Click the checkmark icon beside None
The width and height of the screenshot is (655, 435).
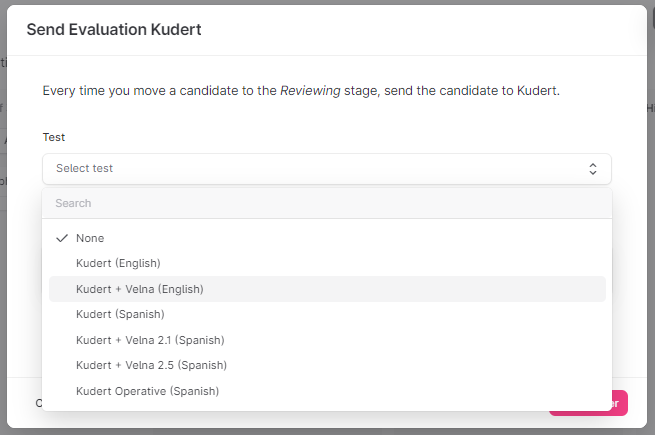pyautogui.click(x=62, y=238)
